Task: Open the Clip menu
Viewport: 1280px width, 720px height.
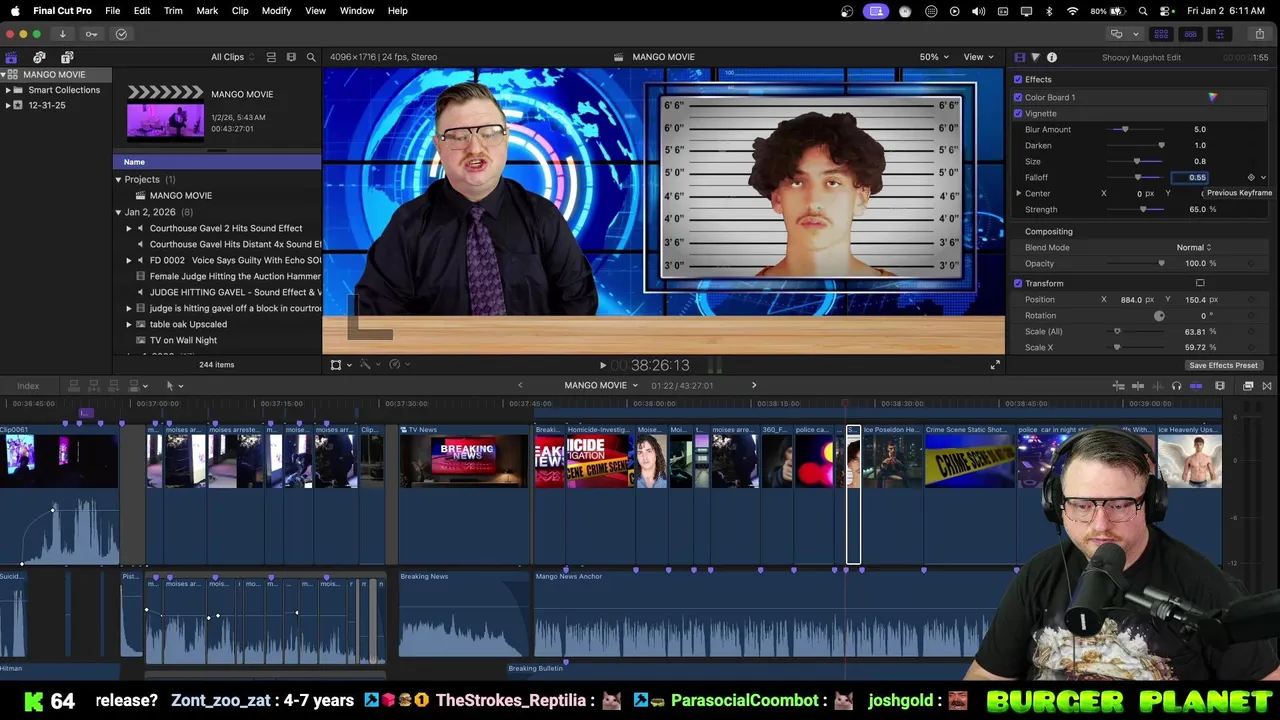Action: coord(240,10)
